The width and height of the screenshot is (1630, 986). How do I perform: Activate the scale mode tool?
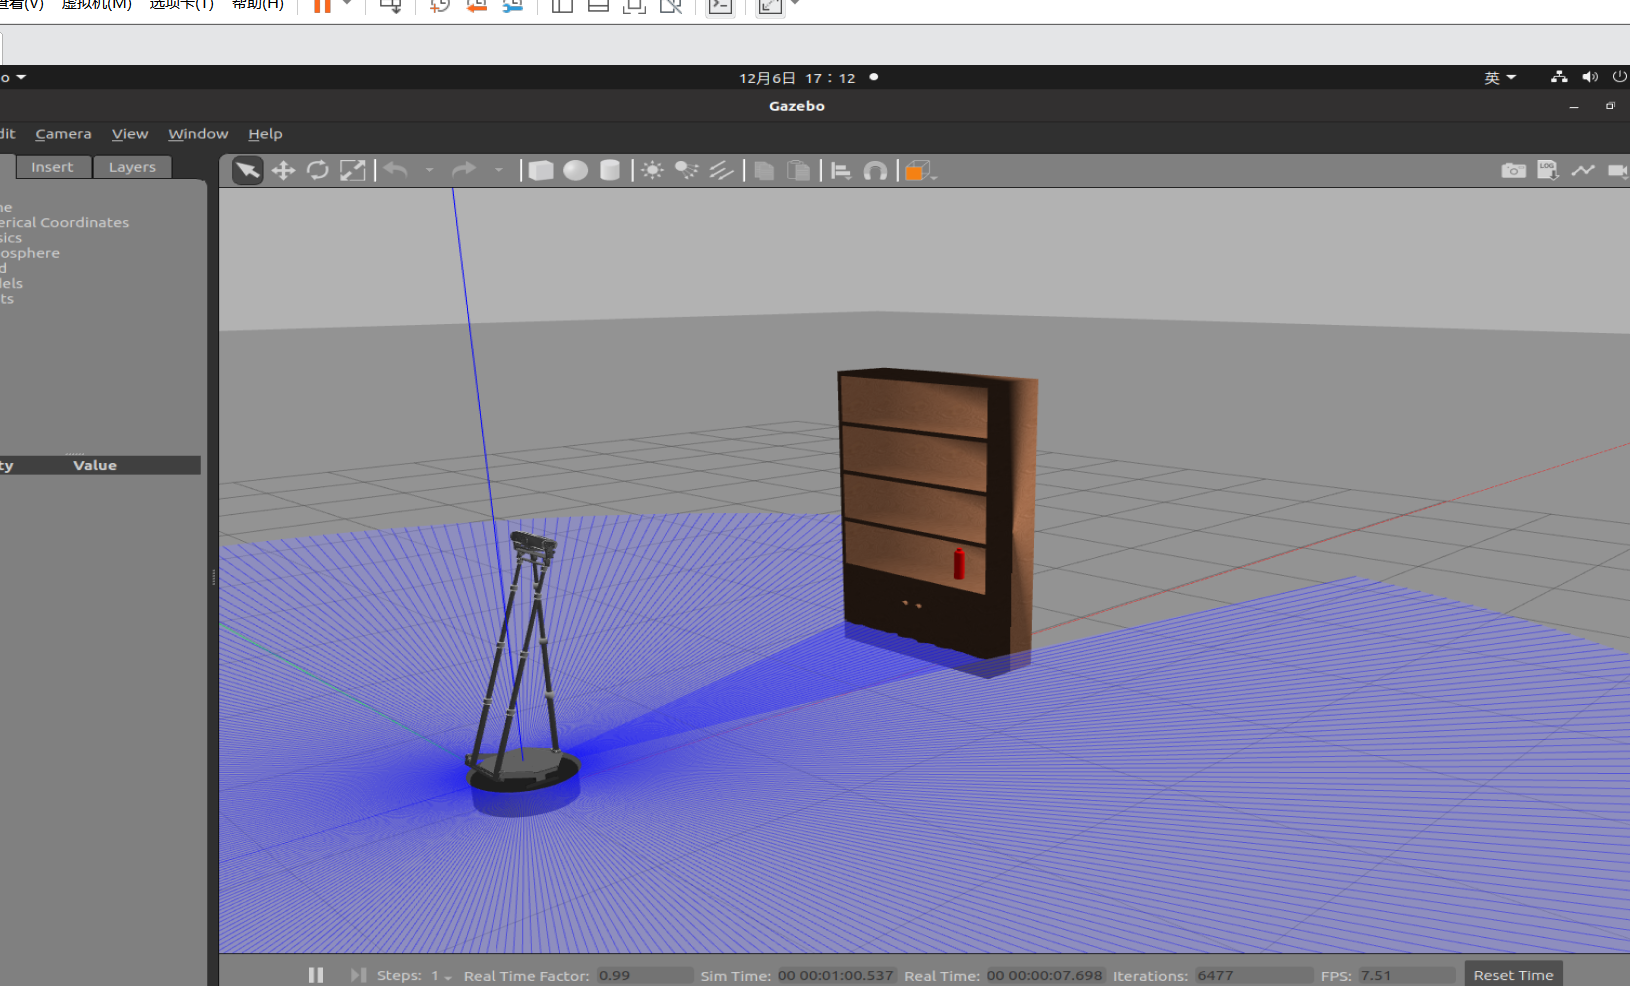(353, 171)
